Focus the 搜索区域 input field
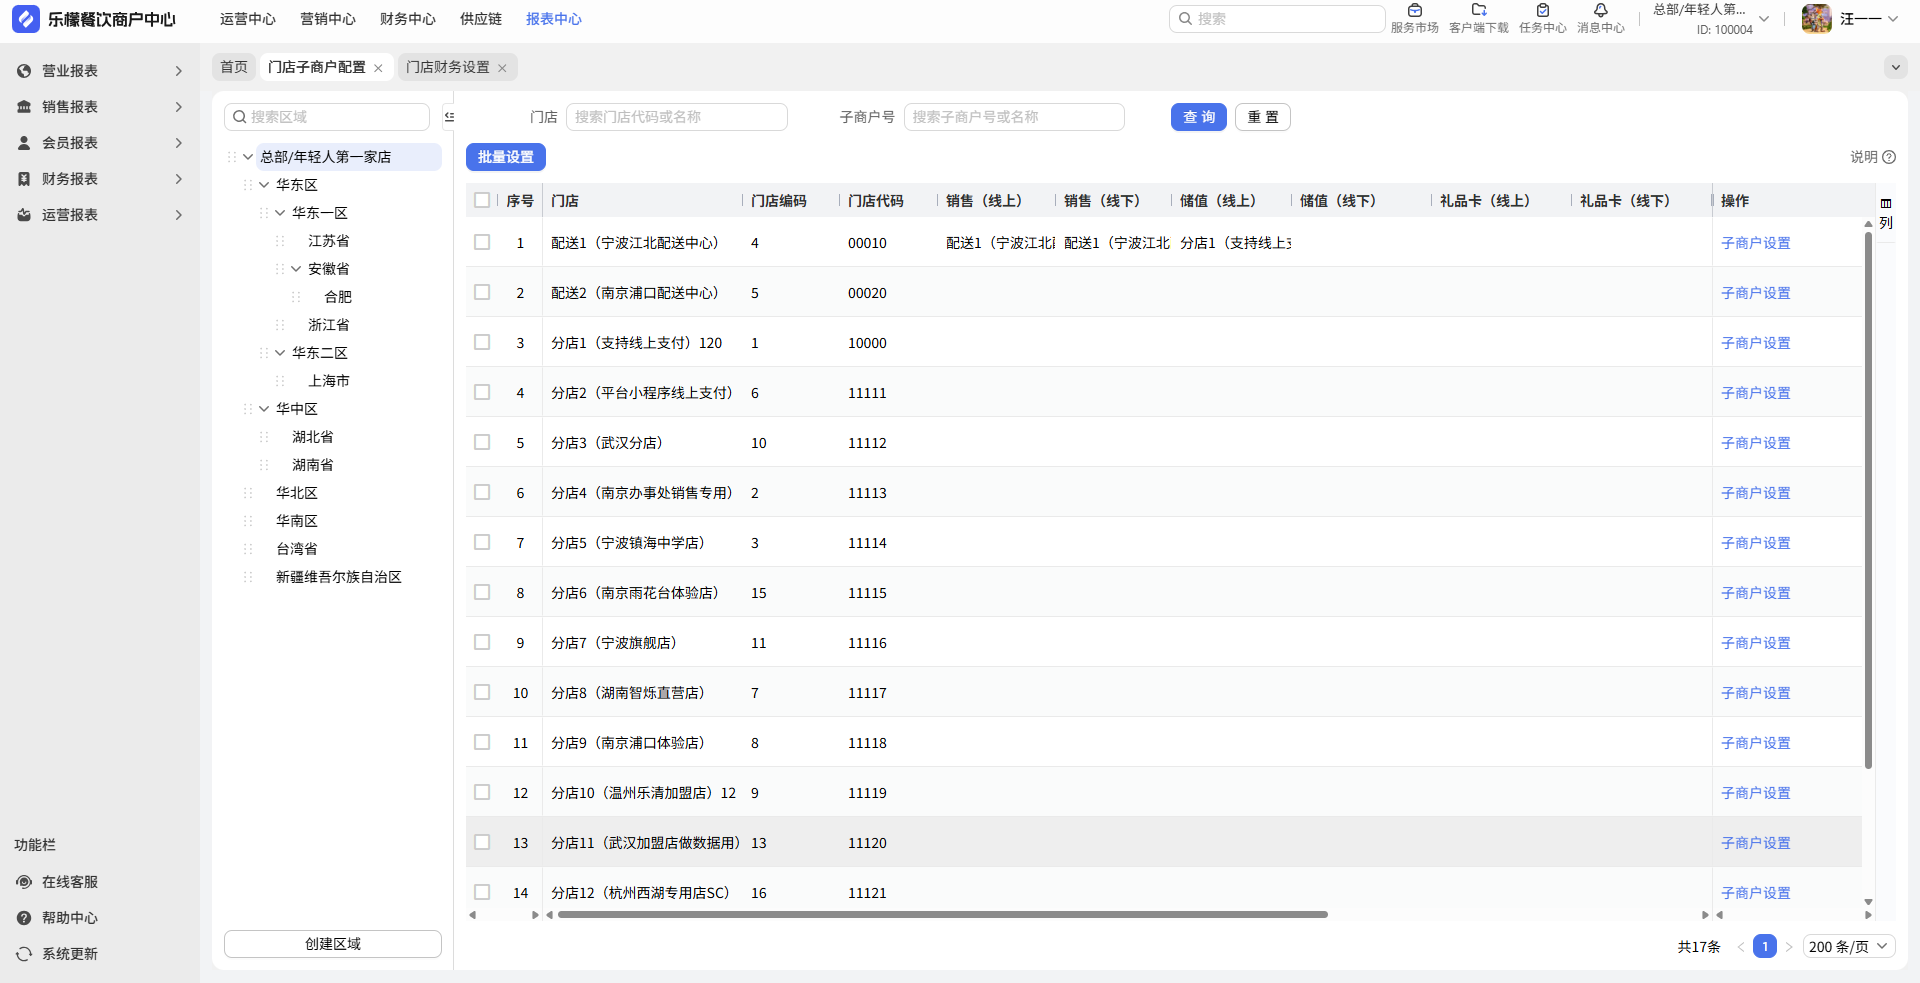 (x=327, y=117)
